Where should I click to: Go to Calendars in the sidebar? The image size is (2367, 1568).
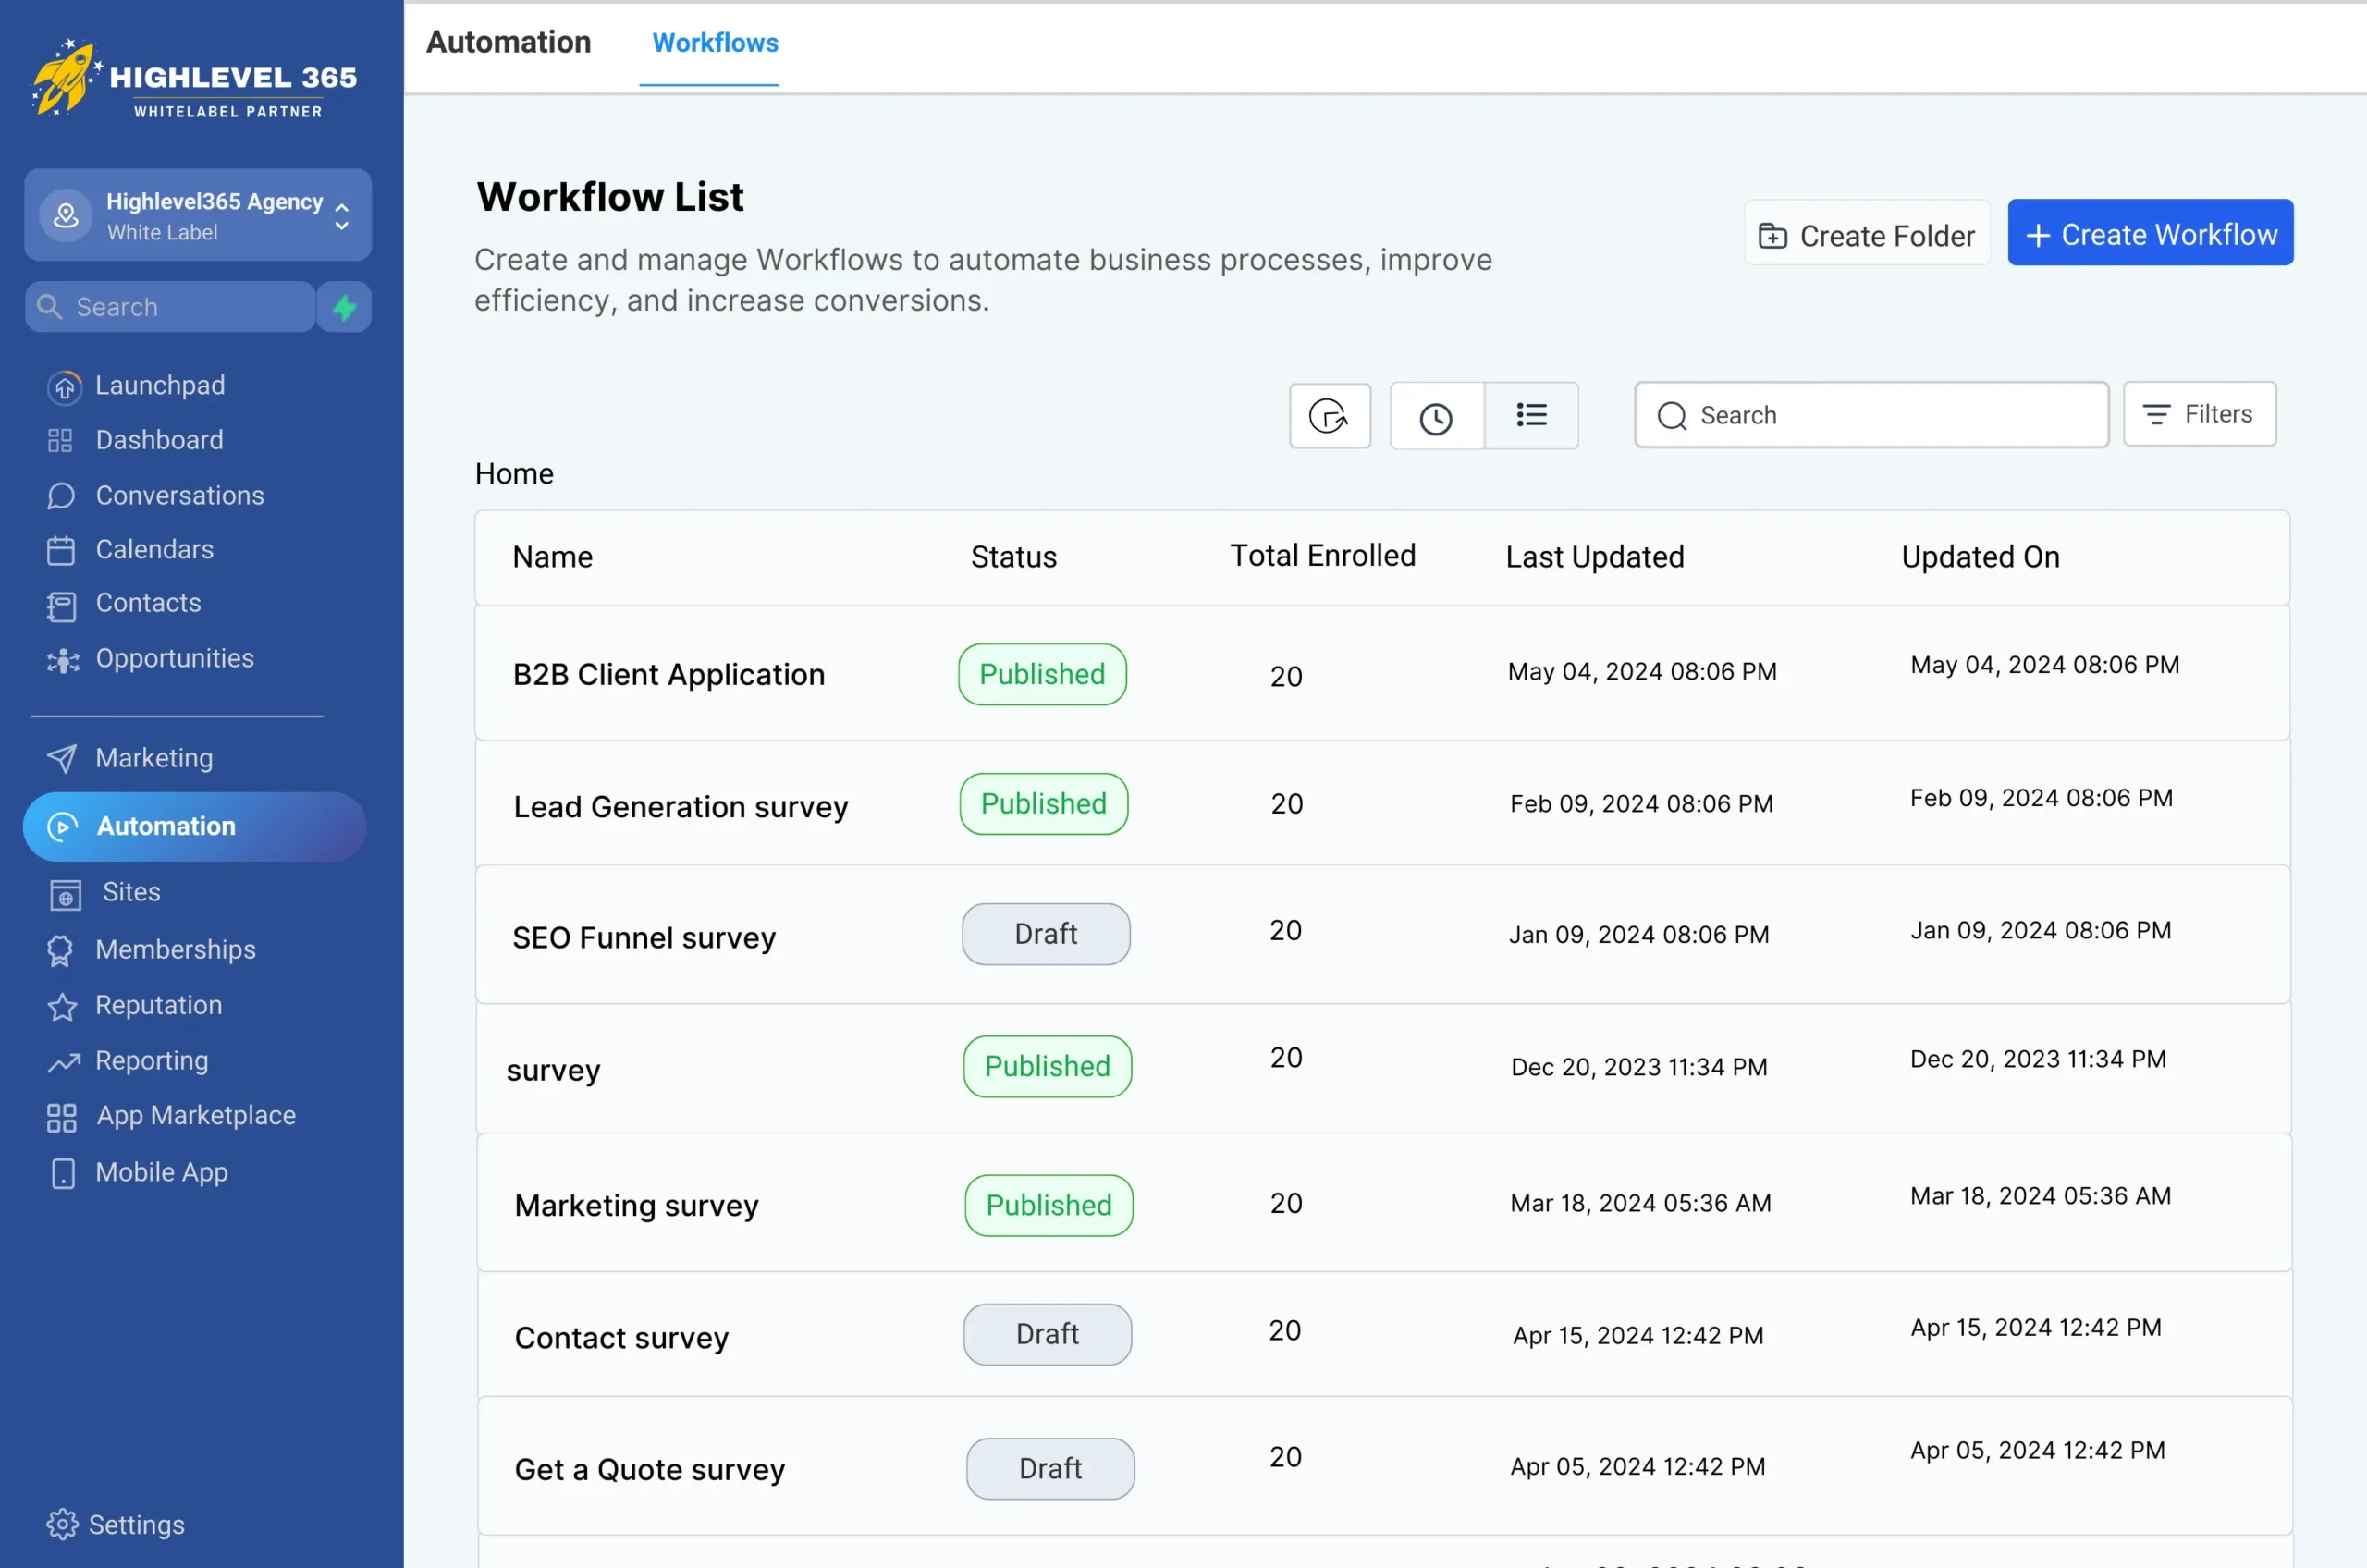[x=154, y=549]
